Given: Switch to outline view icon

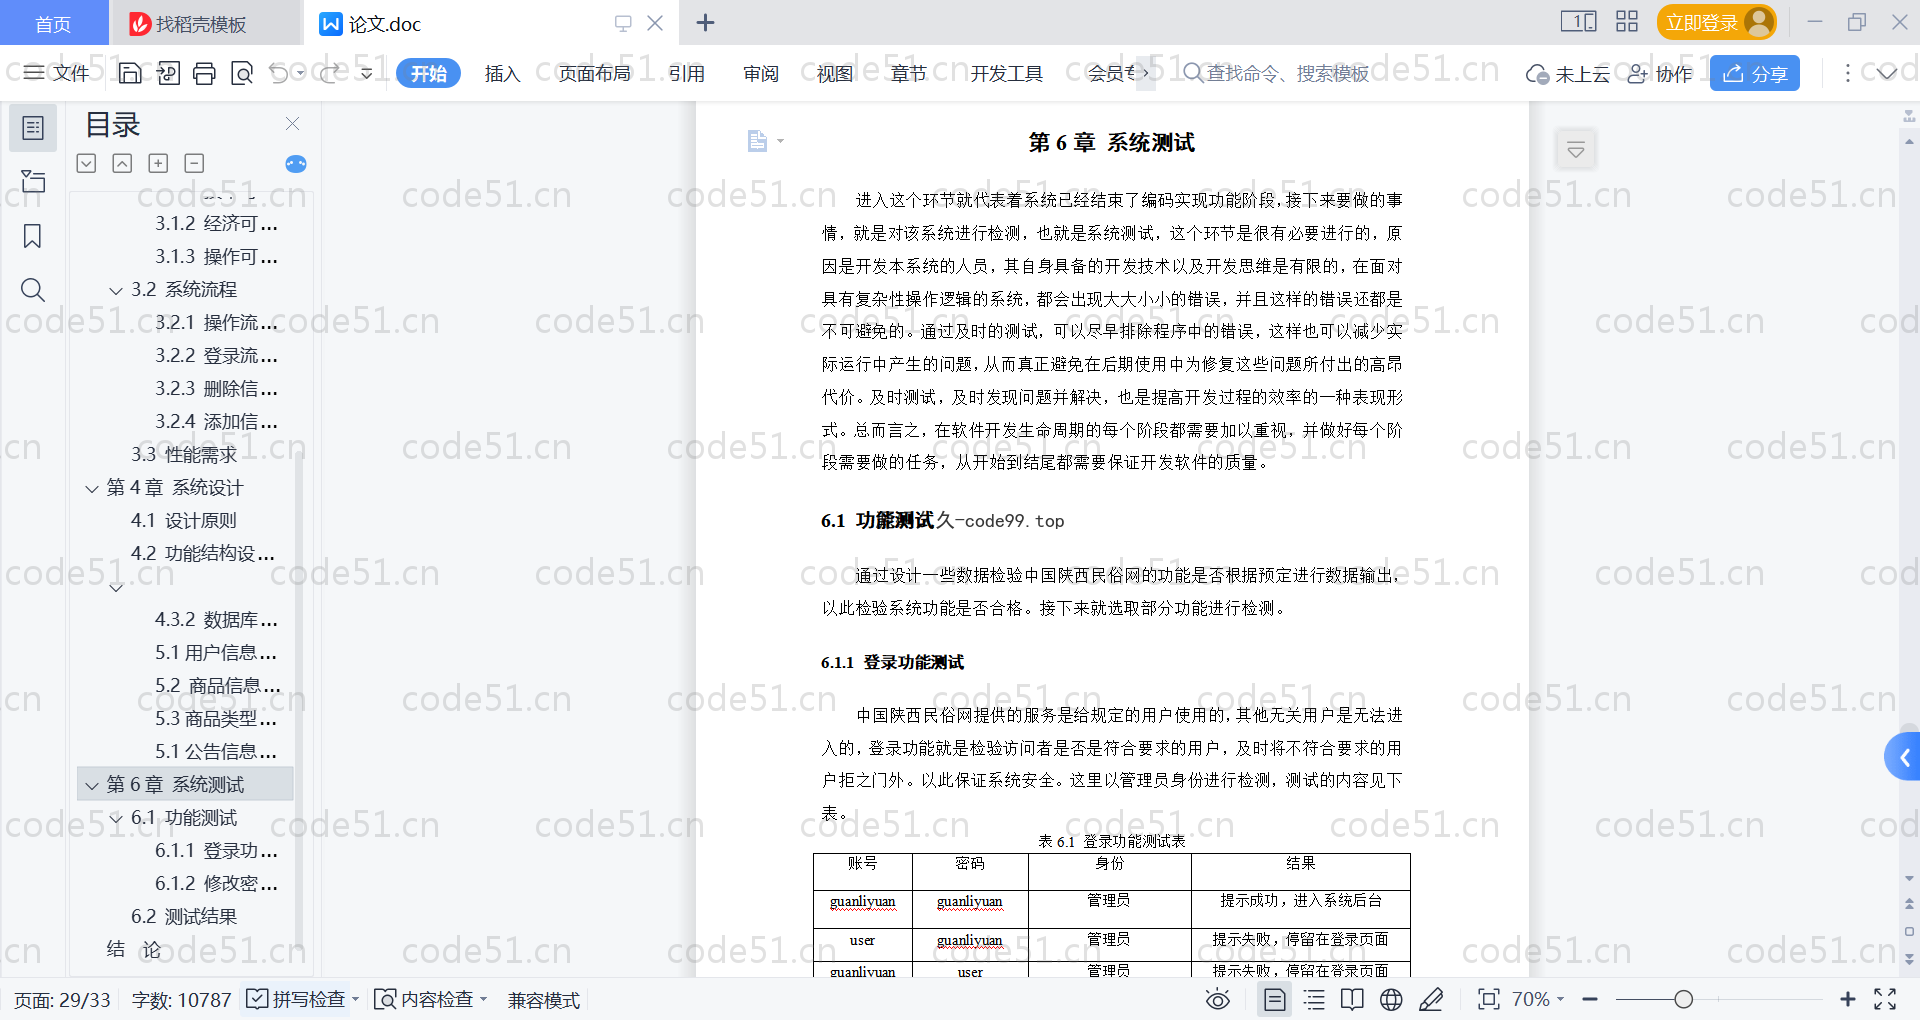Looking at the screenshot, I should (x=1314, y=999).
